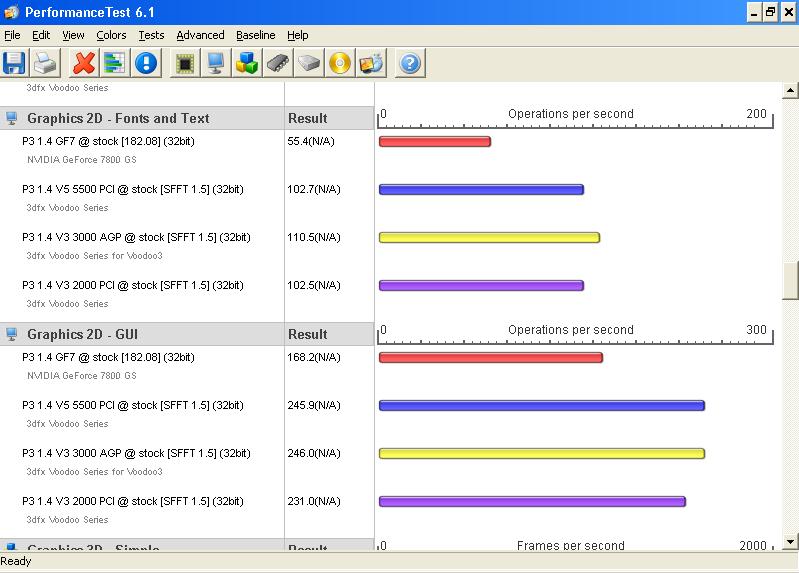
Task: Run the hard disk test icon
Action: point(309,64)
